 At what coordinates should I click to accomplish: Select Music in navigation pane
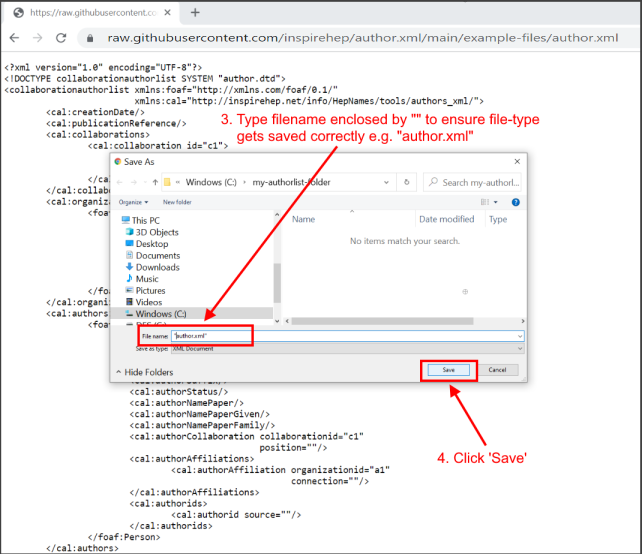click(x=142, y=279)
